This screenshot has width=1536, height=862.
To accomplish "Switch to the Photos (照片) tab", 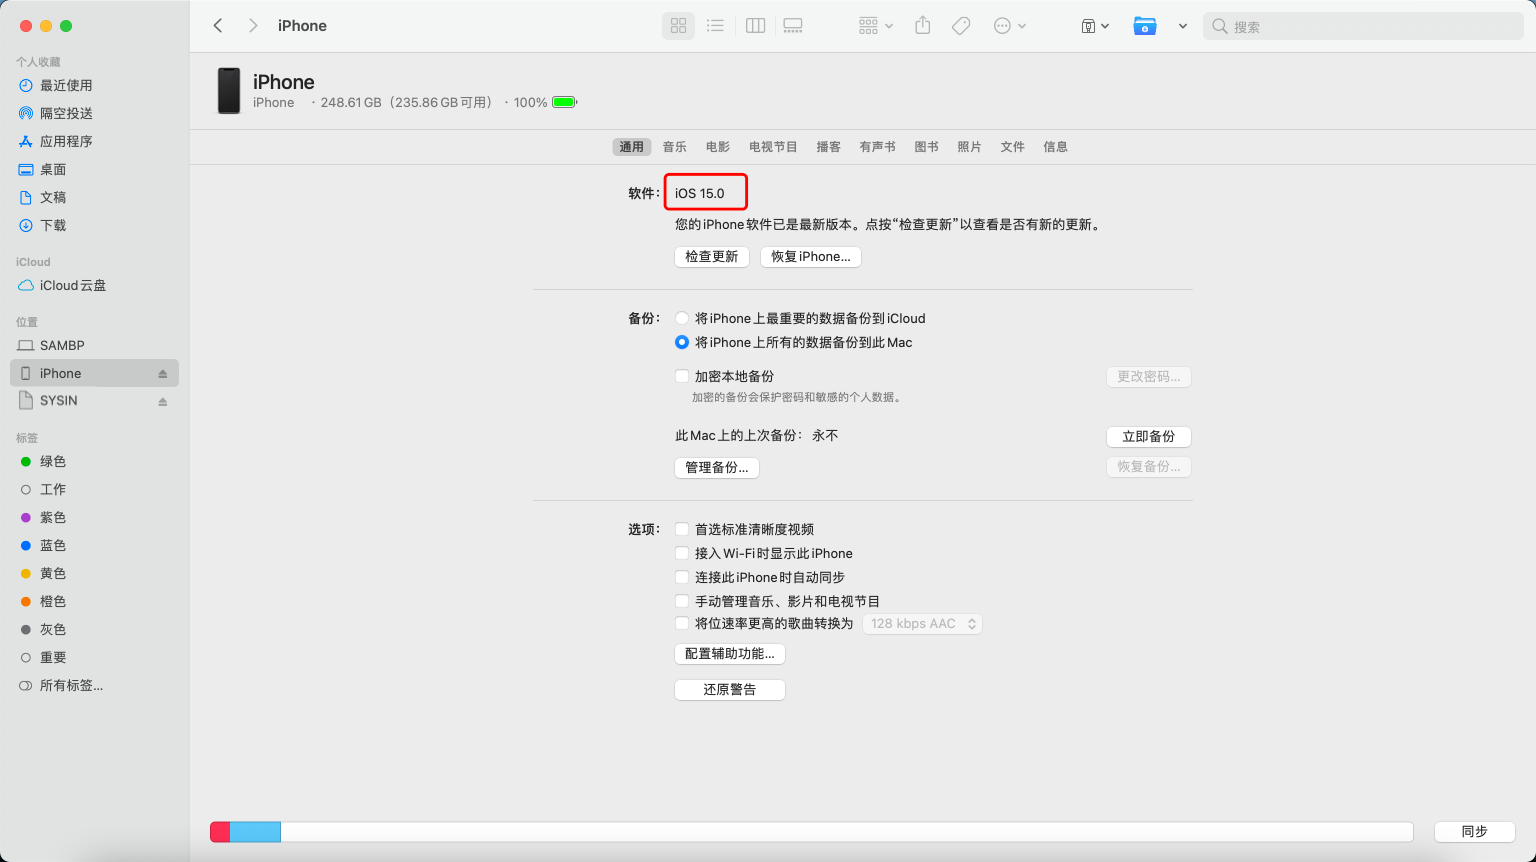I will click(970, 147).
